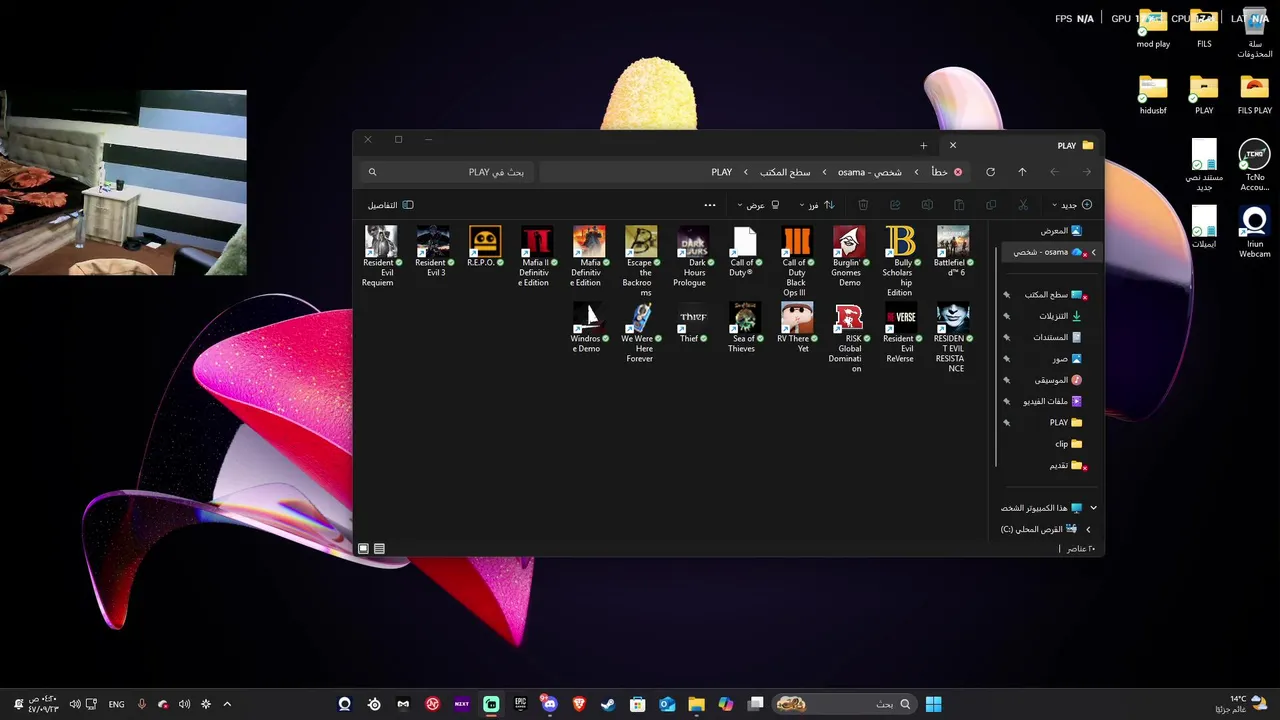Image resolution: width=1280 pixels, height=720 pixels.
Task: Select the Resident Evil 3 shortcut
Action: click(x=432, y=251)
